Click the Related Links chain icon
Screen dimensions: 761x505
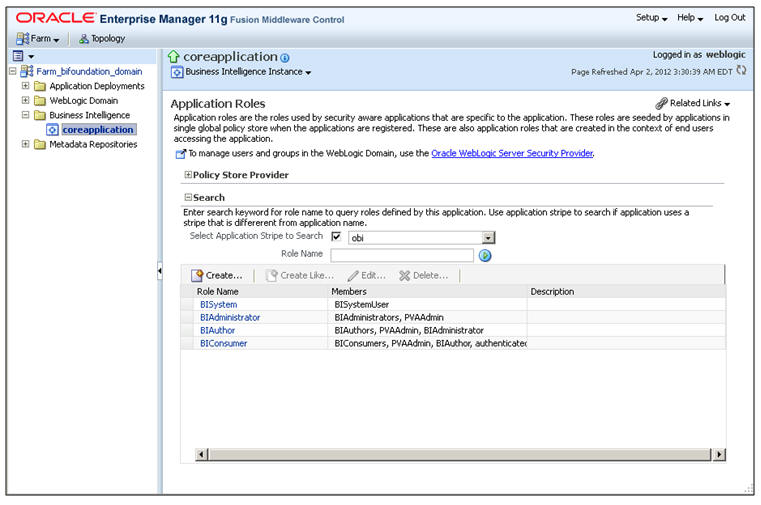point(661,103)
